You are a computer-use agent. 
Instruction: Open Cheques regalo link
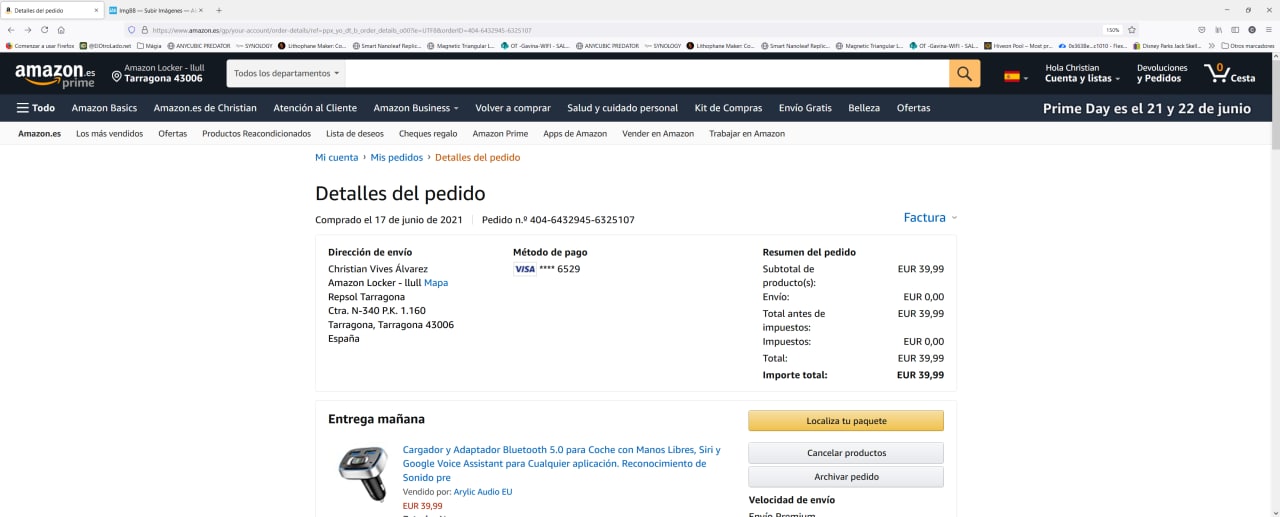coord(428,134)
